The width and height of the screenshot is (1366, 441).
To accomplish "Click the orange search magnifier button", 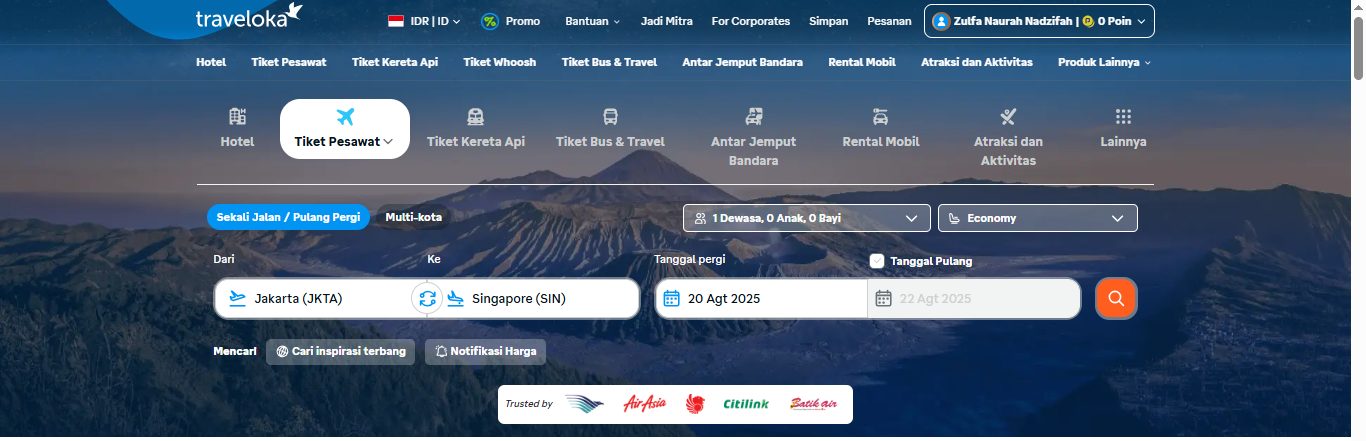I will click(1116, 298).
